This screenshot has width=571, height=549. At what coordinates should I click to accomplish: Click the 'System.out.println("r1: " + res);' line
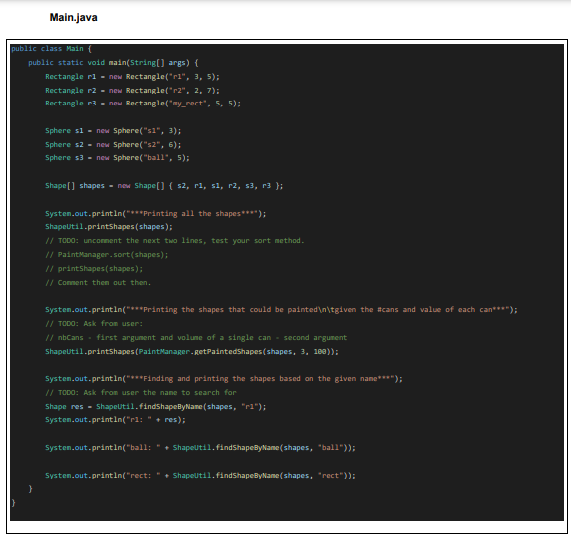115,420
